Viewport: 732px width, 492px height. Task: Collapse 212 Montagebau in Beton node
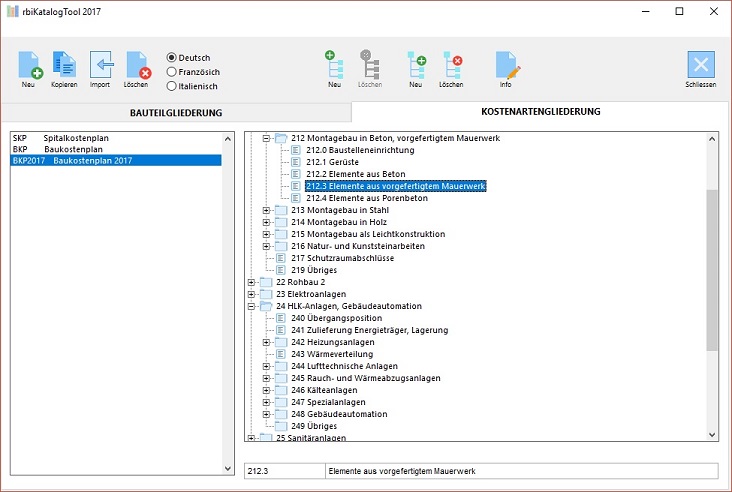tap(266, 138)
